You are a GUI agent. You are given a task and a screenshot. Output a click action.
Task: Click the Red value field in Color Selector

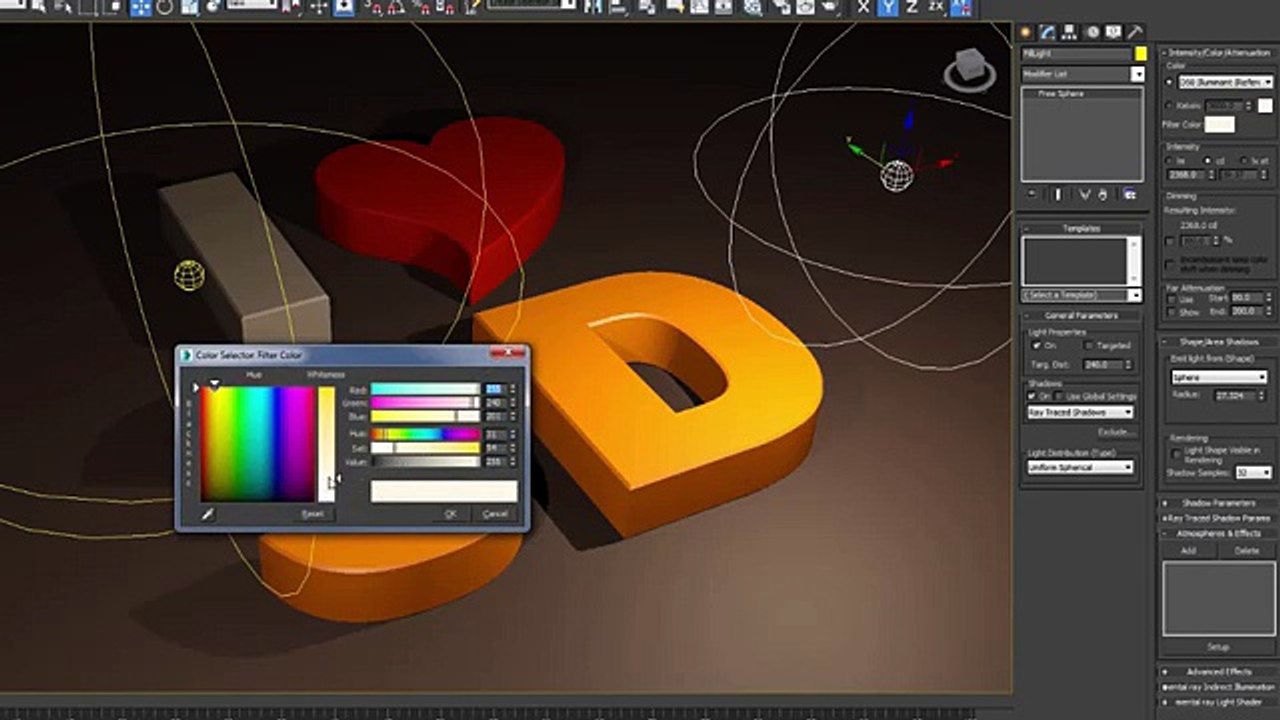pos(495,390)
